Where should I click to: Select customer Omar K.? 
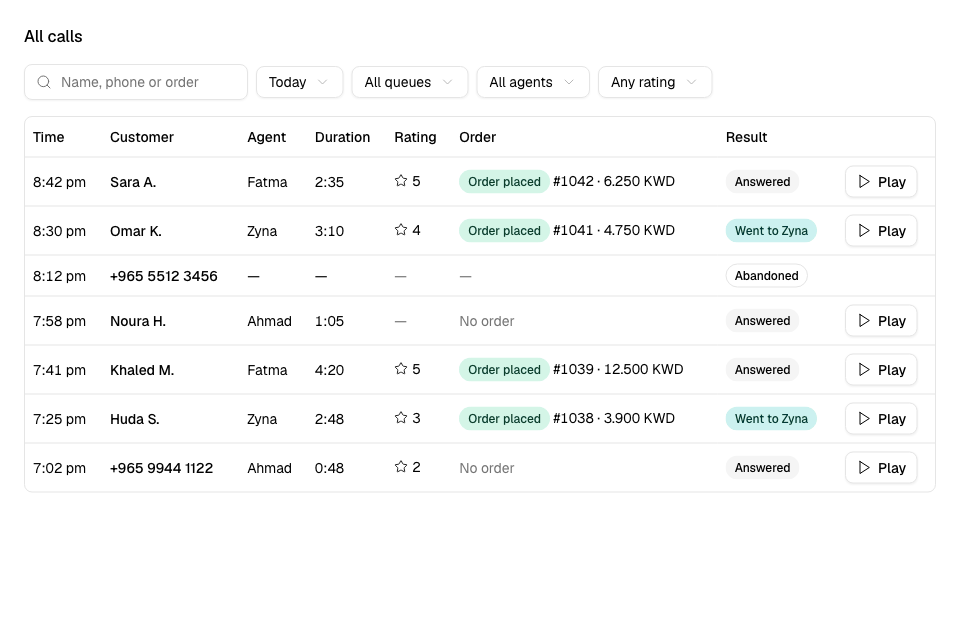[x=136, y=231]
